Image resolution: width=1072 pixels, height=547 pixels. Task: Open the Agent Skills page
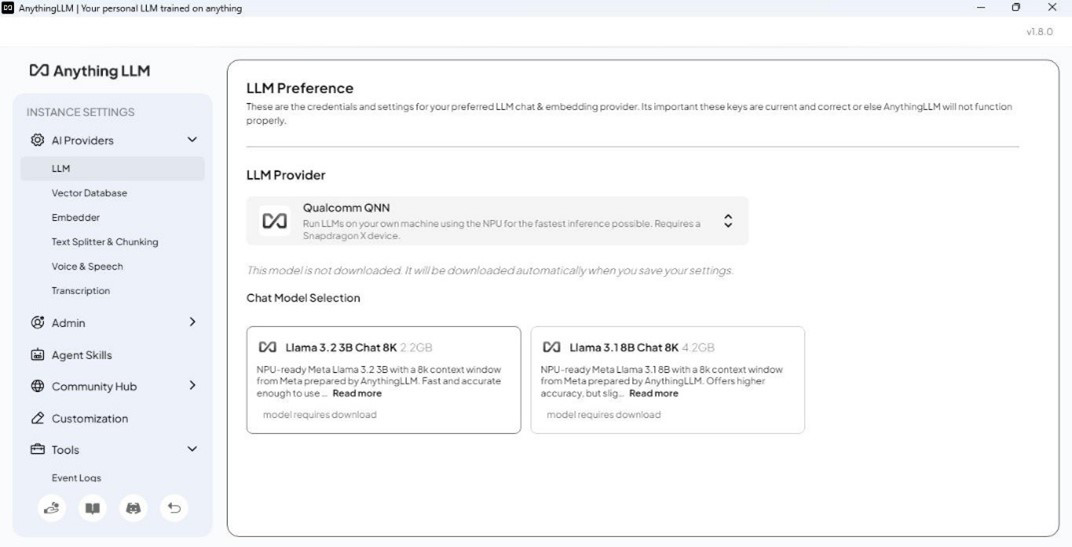tap(81, 355)
